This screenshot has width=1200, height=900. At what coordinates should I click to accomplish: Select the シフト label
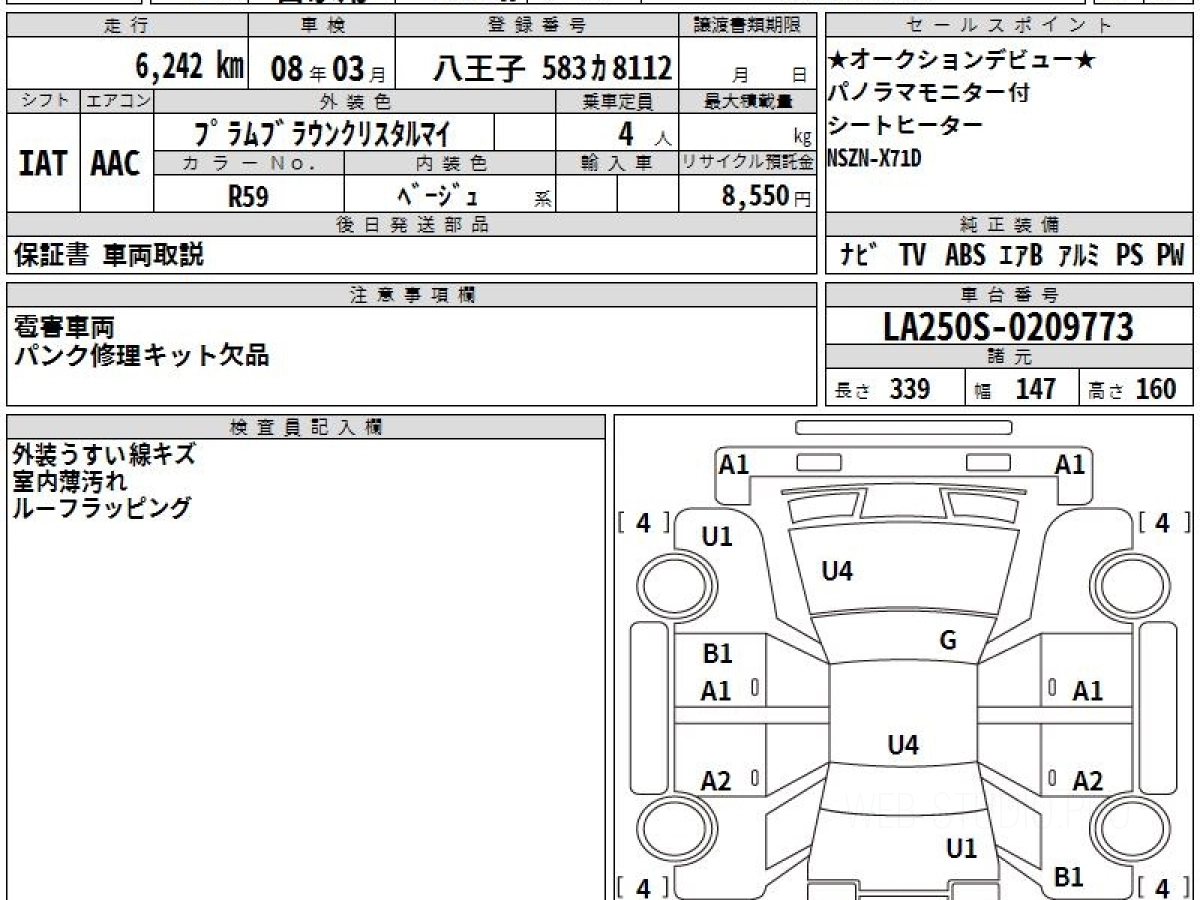click(x=44, y=101)
